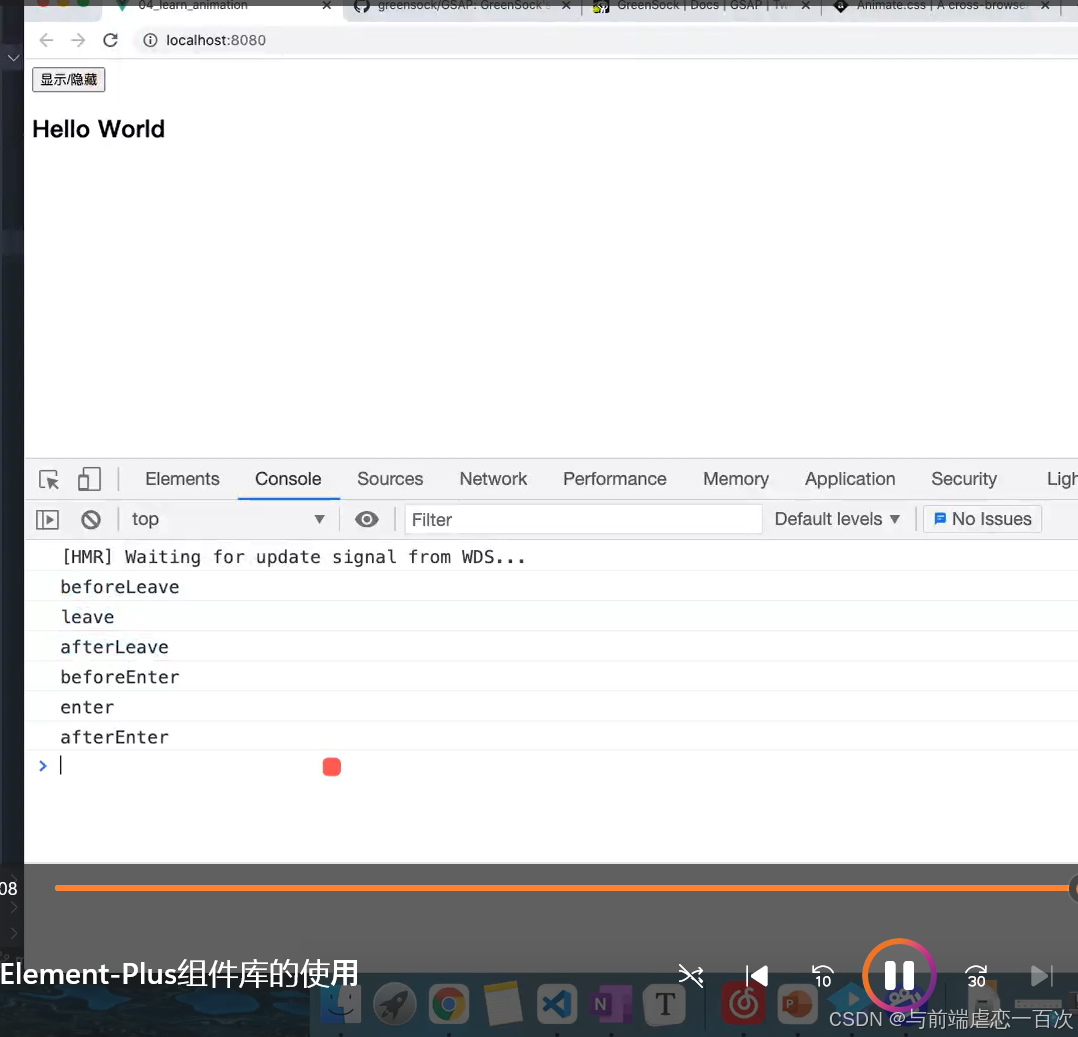Screen dimensions: 1078x1037
Task: Click the browser back arrow
Action: tap(46, 40)
